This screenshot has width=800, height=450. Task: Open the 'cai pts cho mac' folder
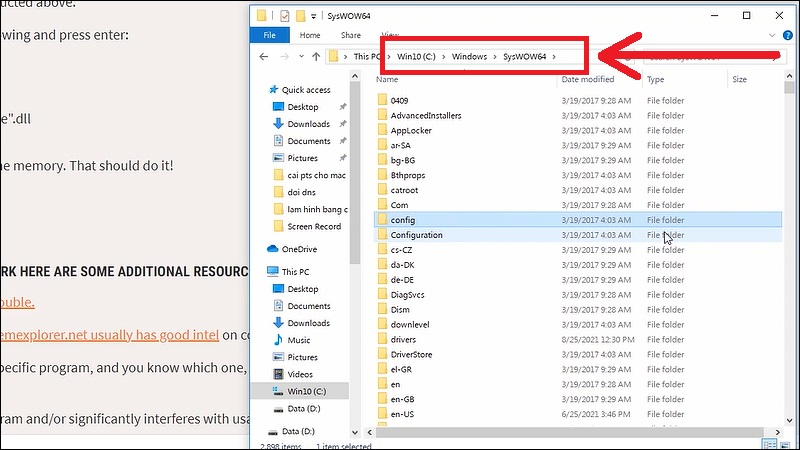point(316,175)
